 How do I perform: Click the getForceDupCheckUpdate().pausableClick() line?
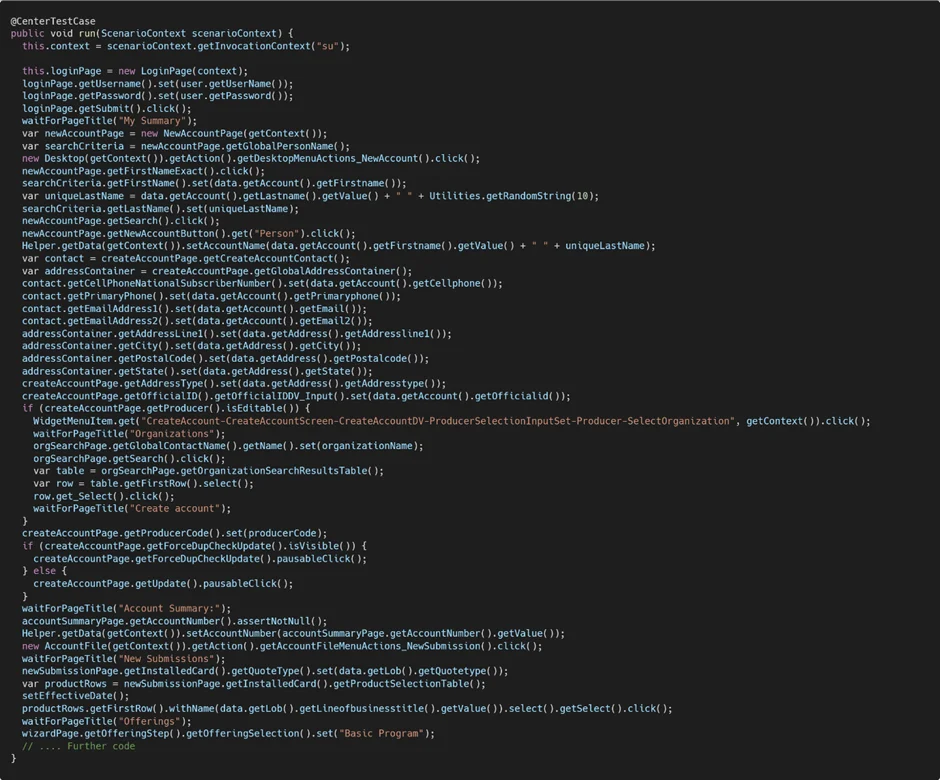[200, 559]
